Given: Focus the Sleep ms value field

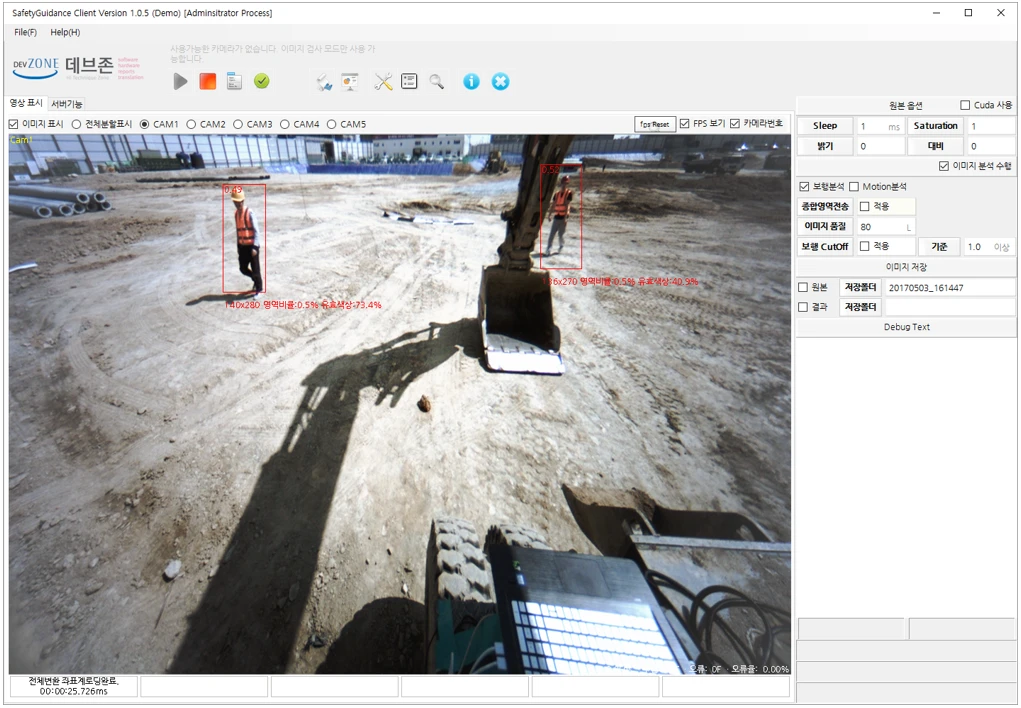Looking at the screenshot, I should [x=880, y=126].
